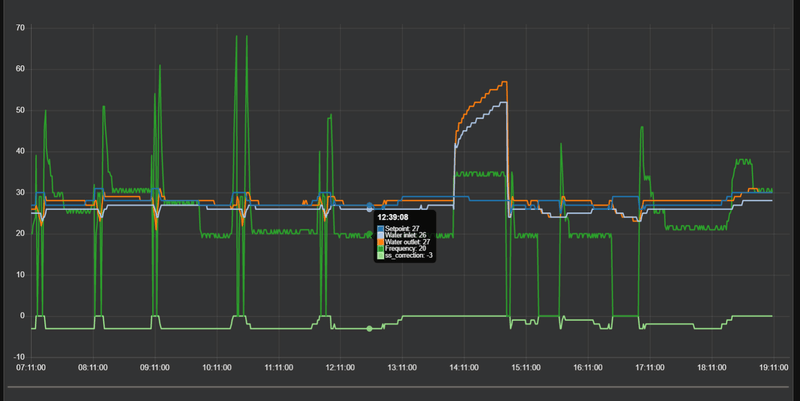Click the y-axis label 20

coord(20,233)
